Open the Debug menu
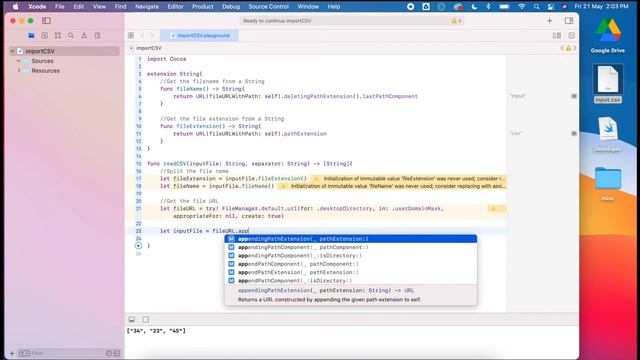The height and width of the screenshot is (360, 640). tap(231, 7)
